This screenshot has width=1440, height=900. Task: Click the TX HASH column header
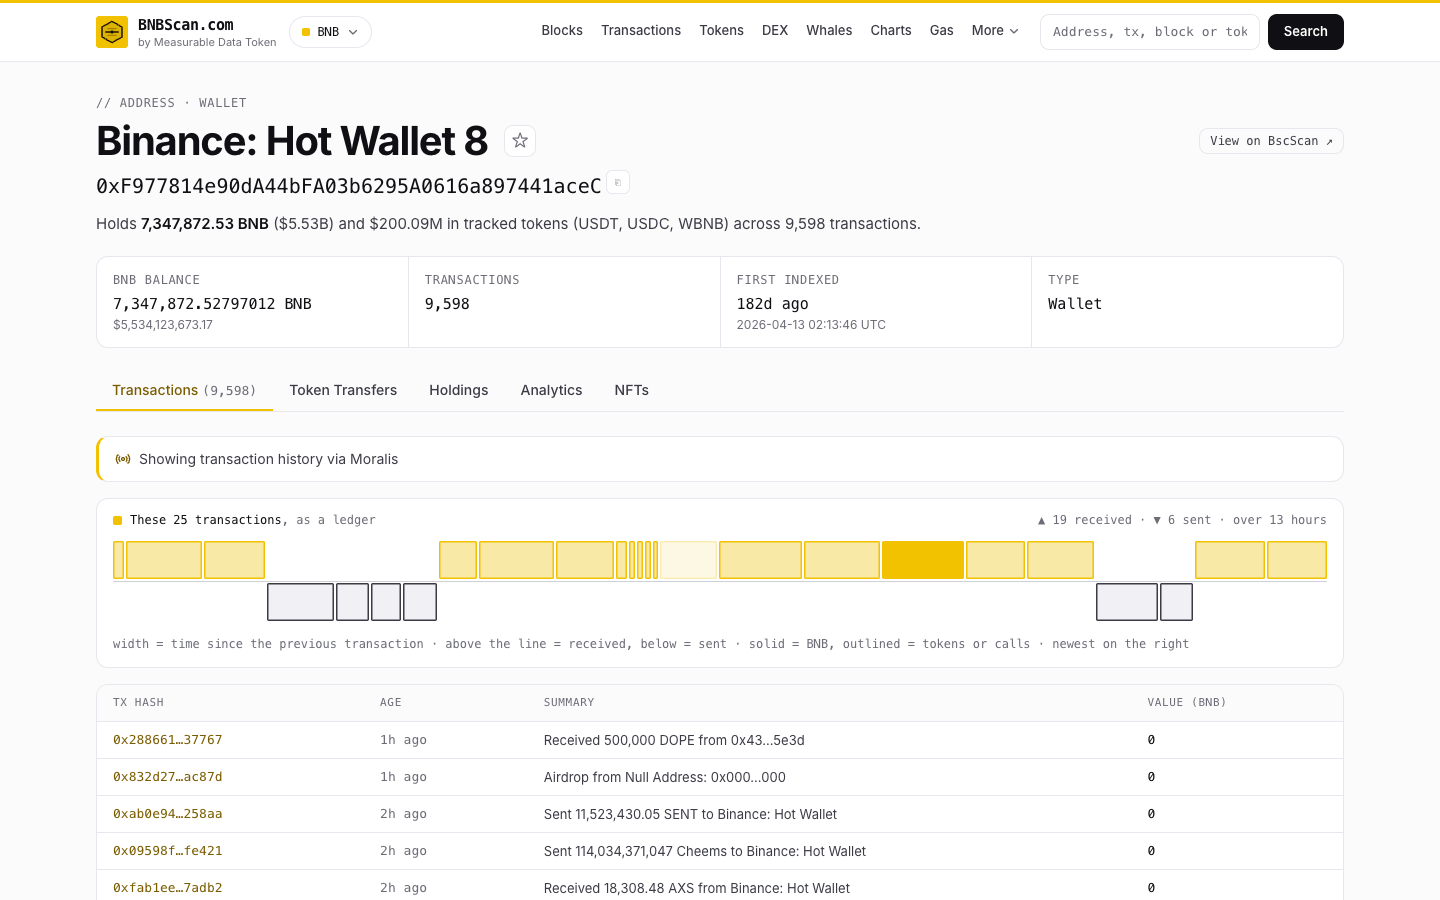click(x=138, y=703)
